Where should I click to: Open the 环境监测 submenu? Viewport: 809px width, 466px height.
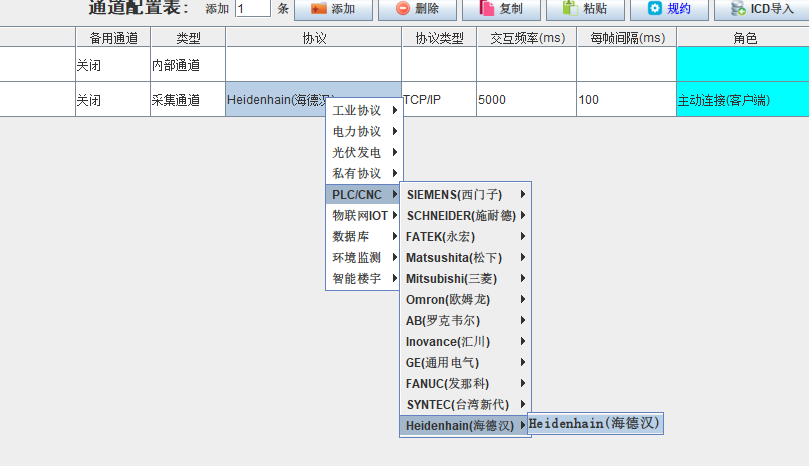click(364, 258)
